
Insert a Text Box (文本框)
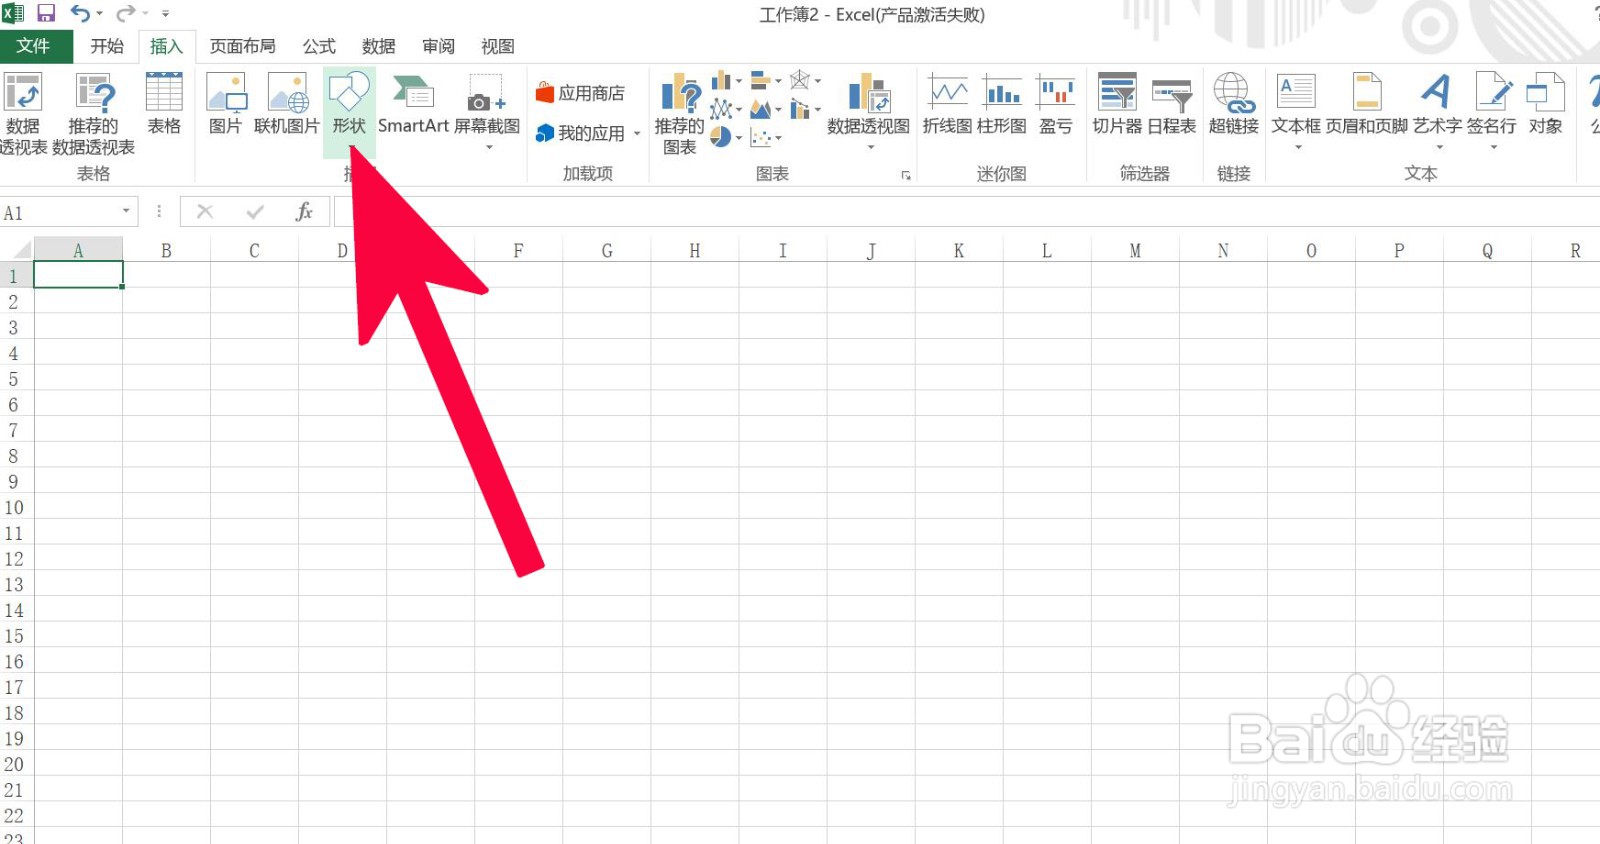[x=1297, y=112]
